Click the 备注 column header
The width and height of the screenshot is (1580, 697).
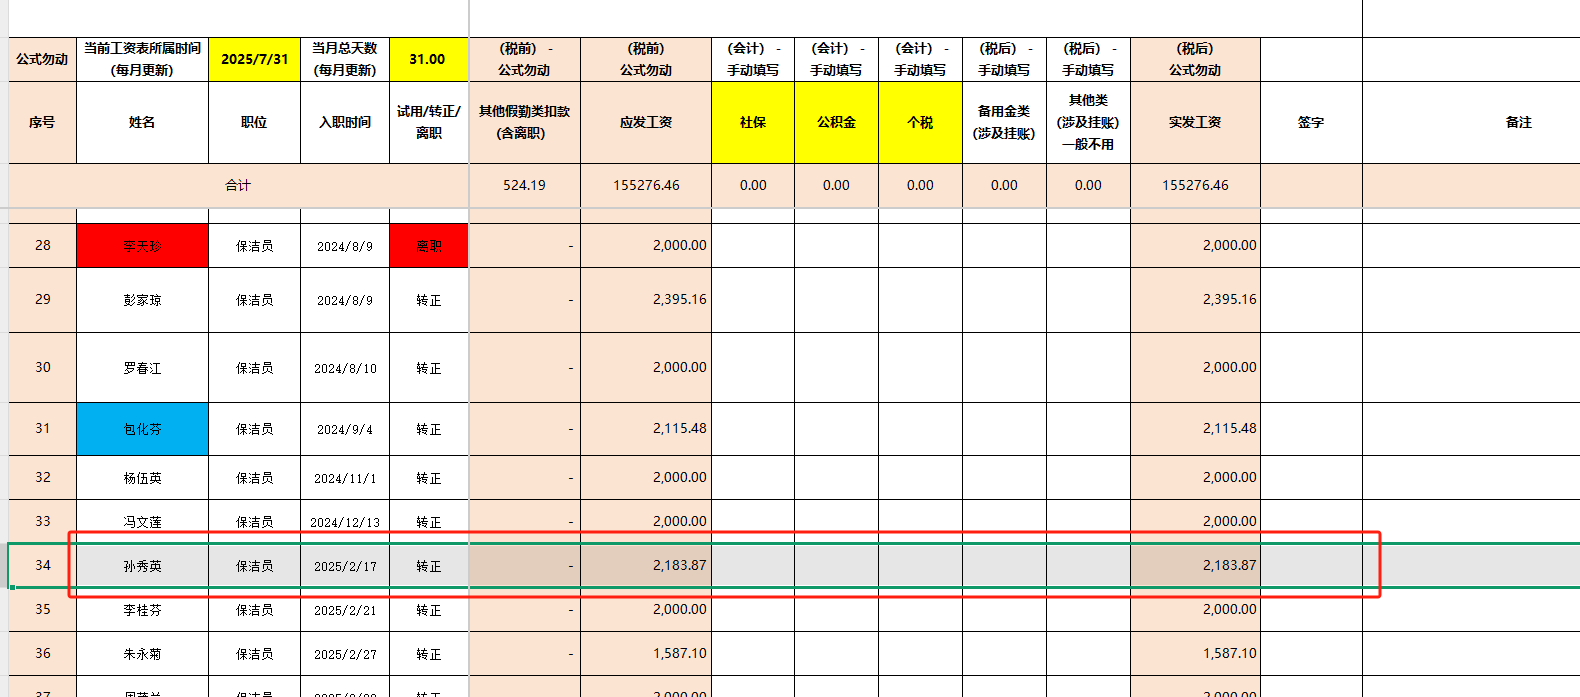click(x=1518, y=122)
